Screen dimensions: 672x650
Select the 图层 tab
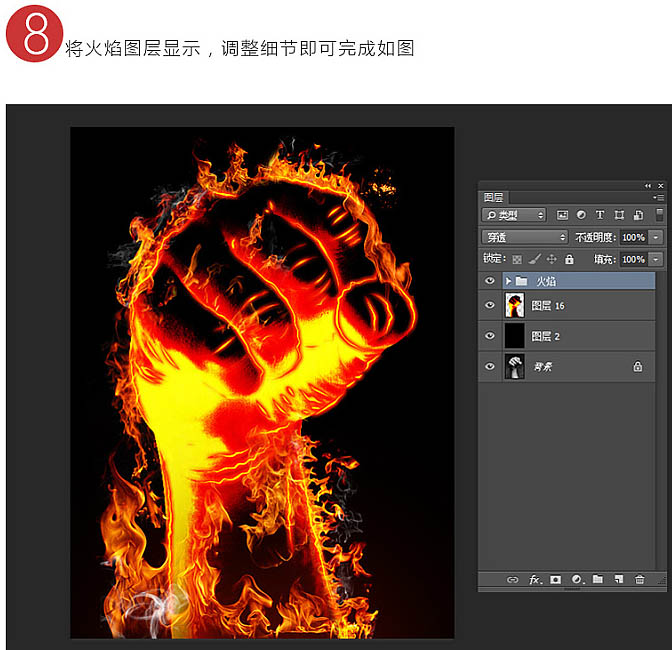coord(493,198)
